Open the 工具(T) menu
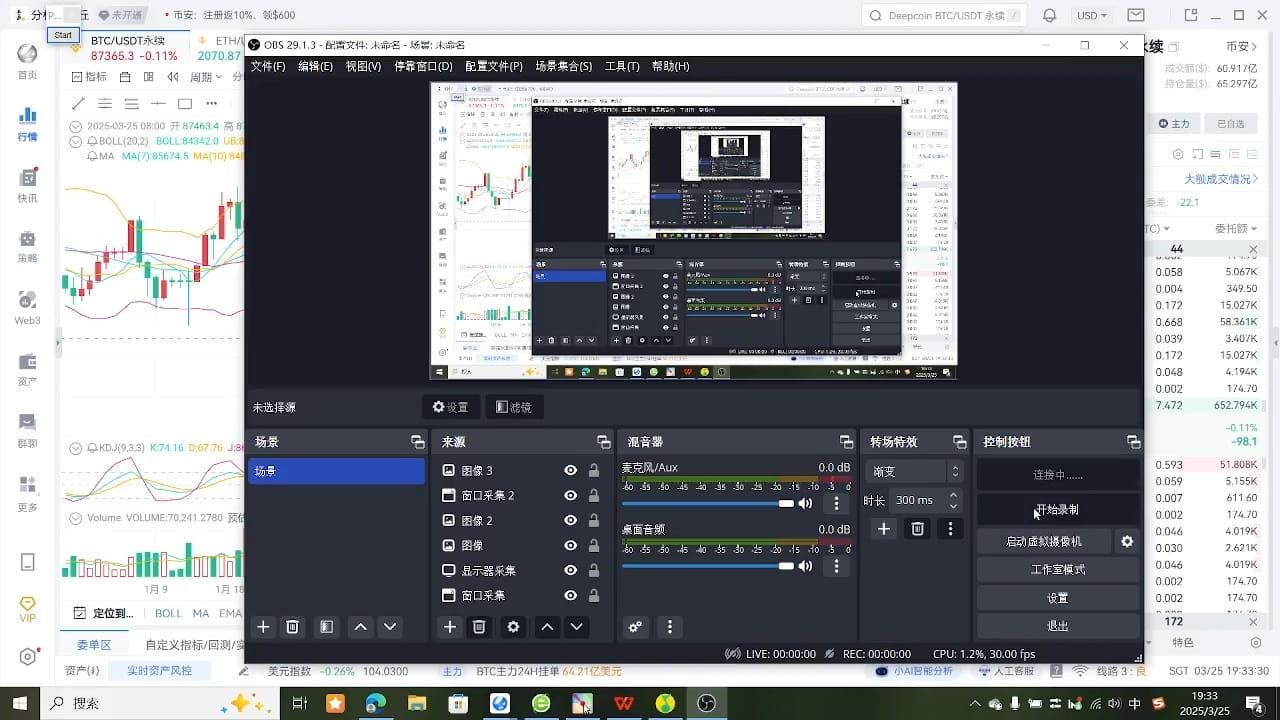Image resolution: width=1280 pixels, height=720 pixels. click(621, 66)
